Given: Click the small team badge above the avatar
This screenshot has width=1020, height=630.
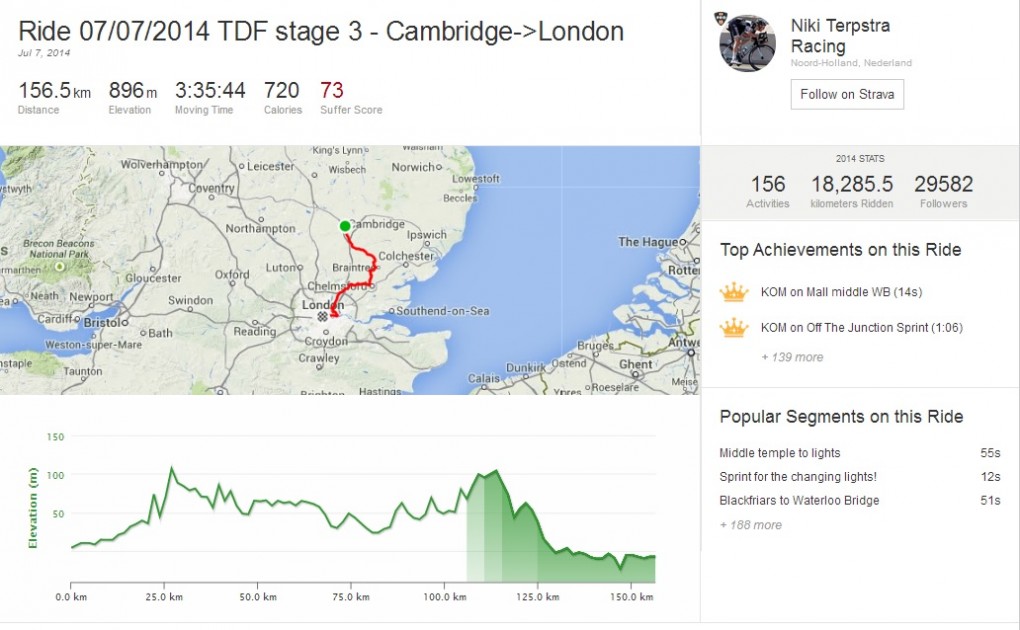Looking at the screenshot, I should click(723, 18).
